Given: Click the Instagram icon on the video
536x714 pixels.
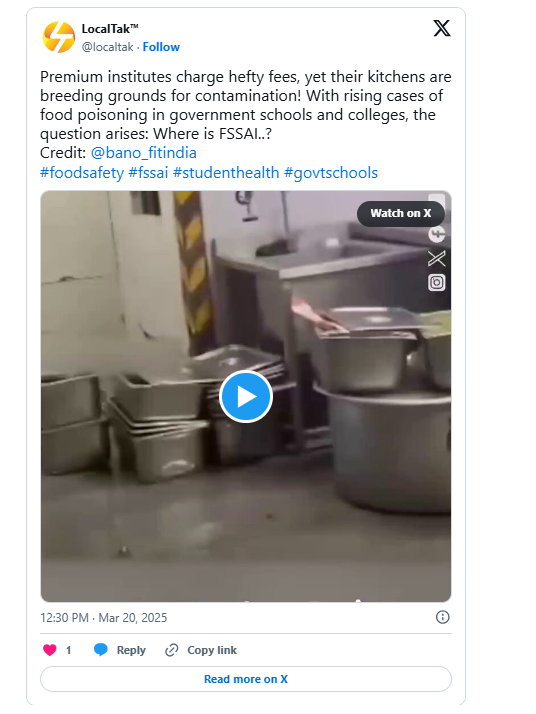Looking at the screenshot, I should 436,283.
